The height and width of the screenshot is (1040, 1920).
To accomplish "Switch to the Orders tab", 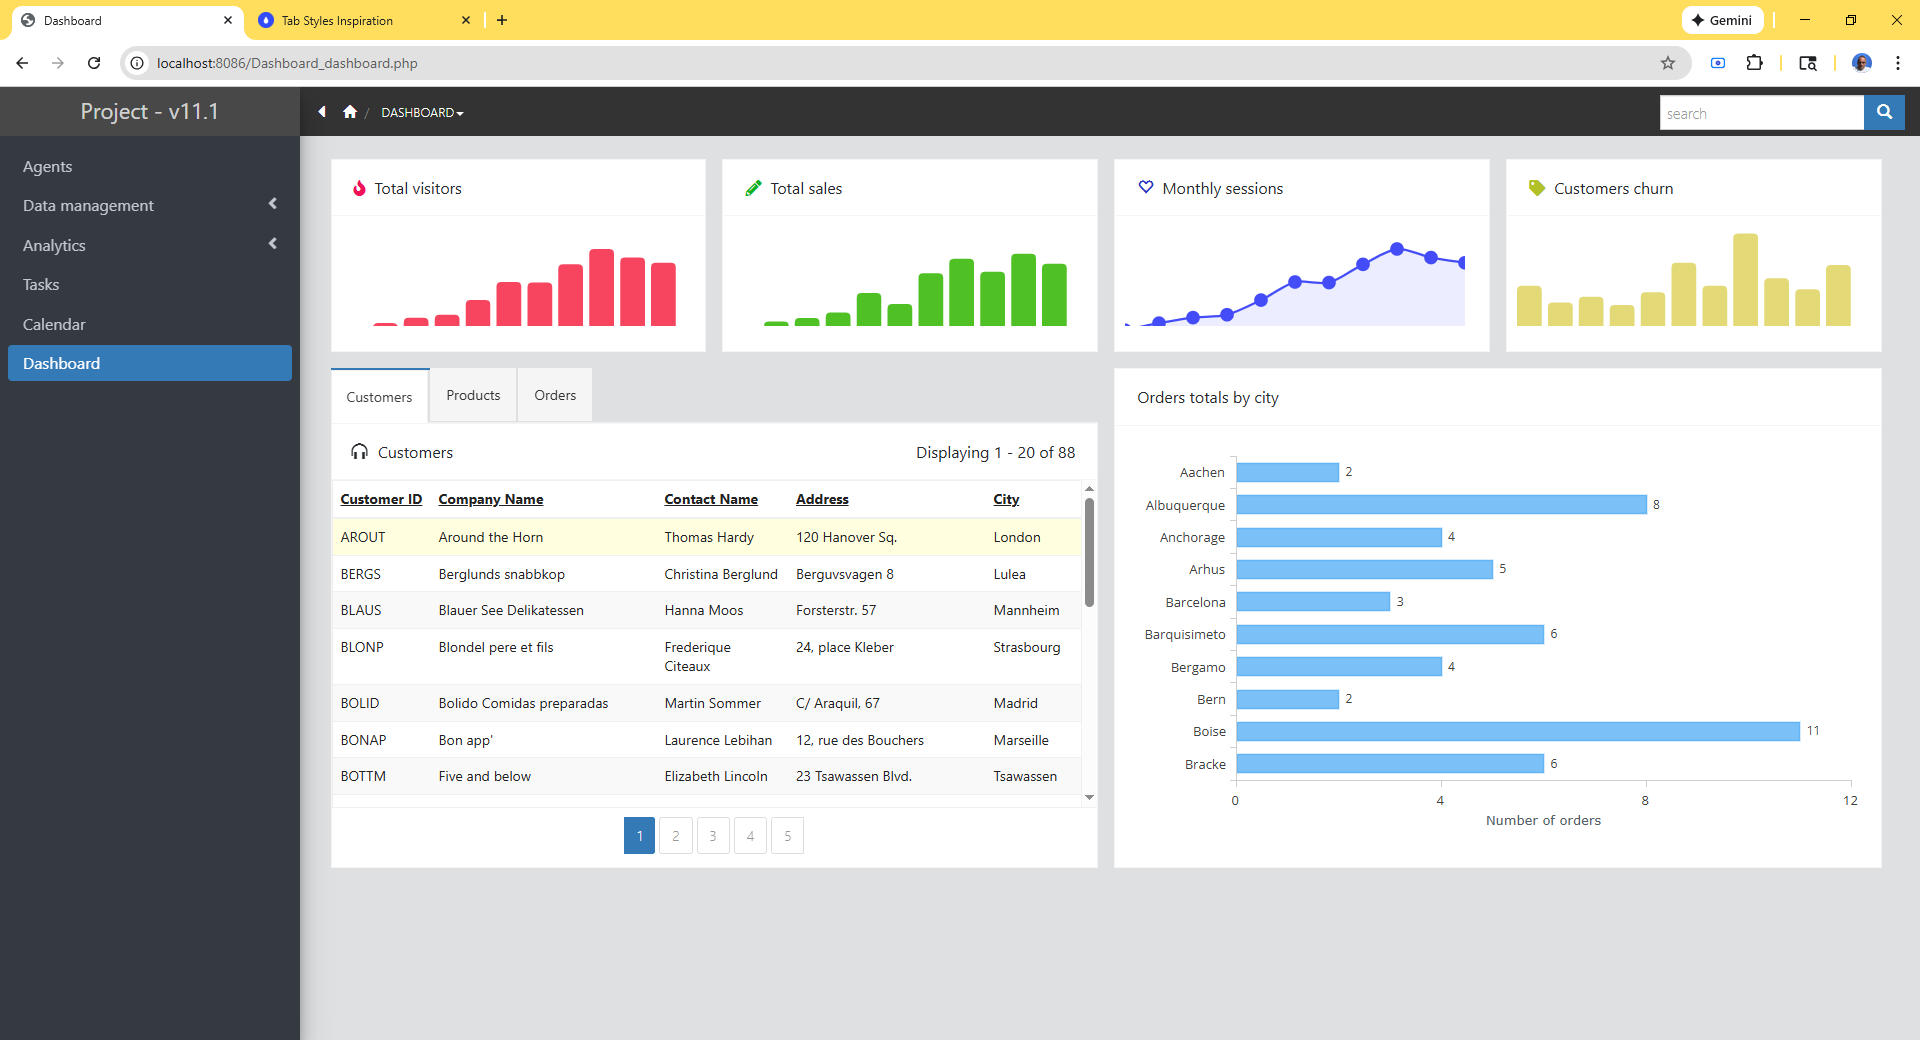I will [x=555, y=396].
